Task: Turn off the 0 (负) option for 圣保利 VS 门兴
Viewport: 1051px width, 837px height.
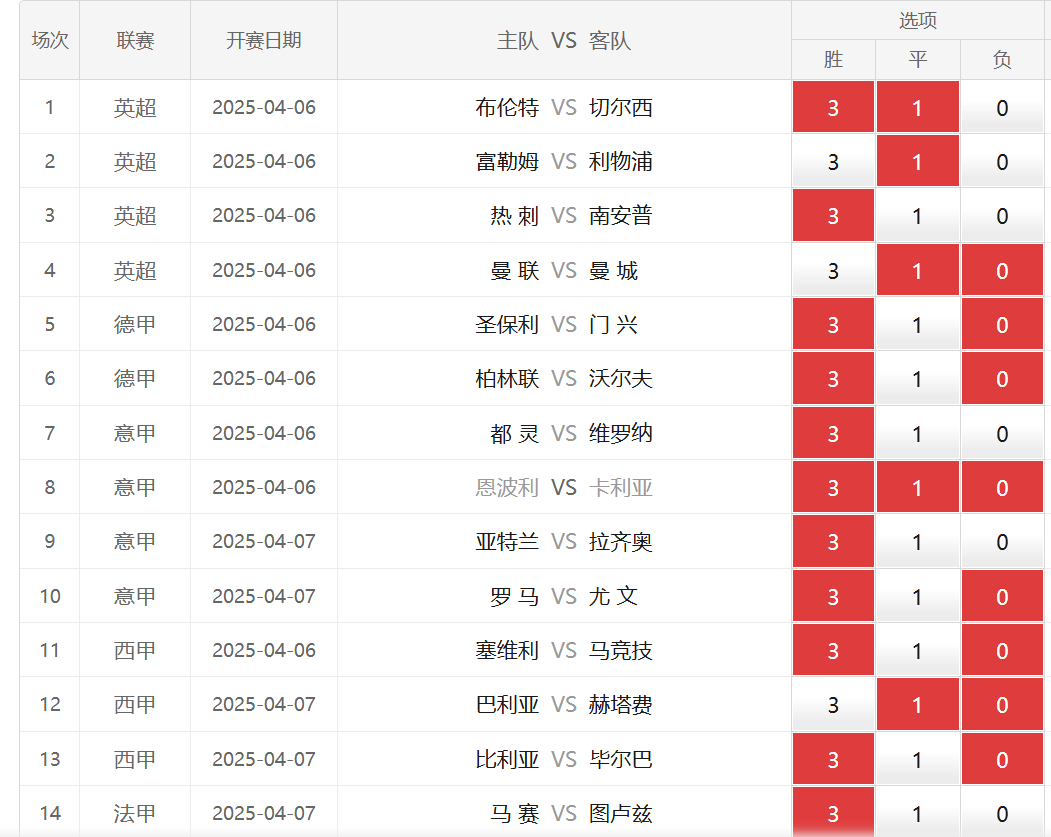Action: [1002, 324]
